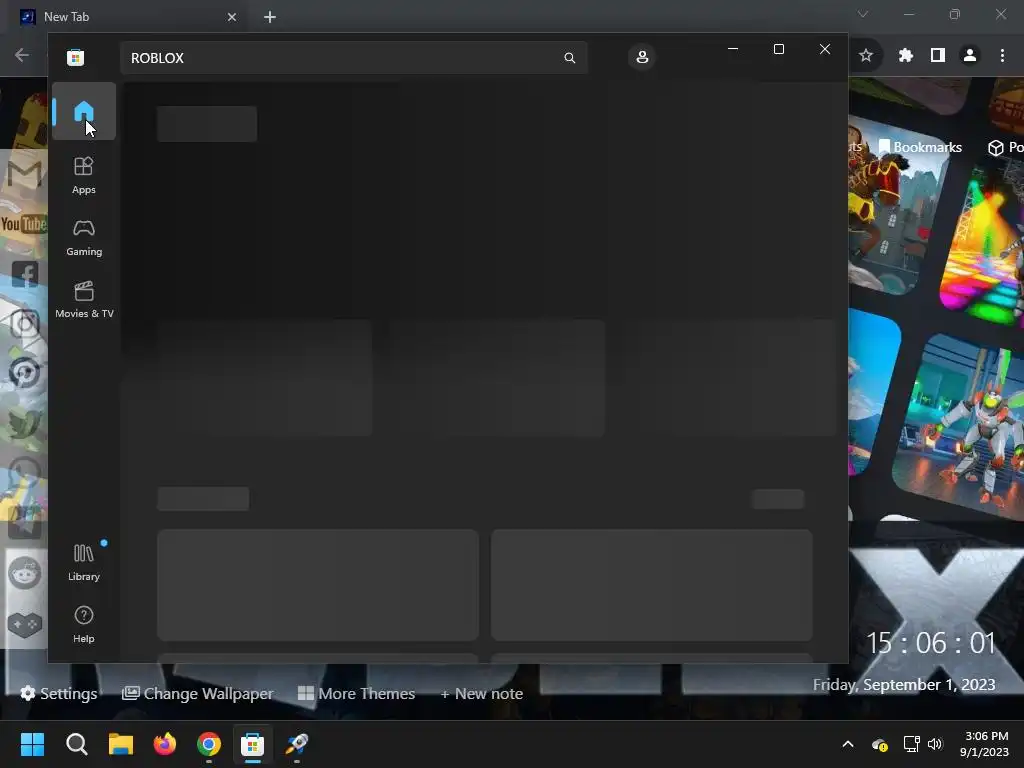1024x768 pixels.
Task: Open Reddit shortcut in page sidebar
Action: [x=25, y=573]
